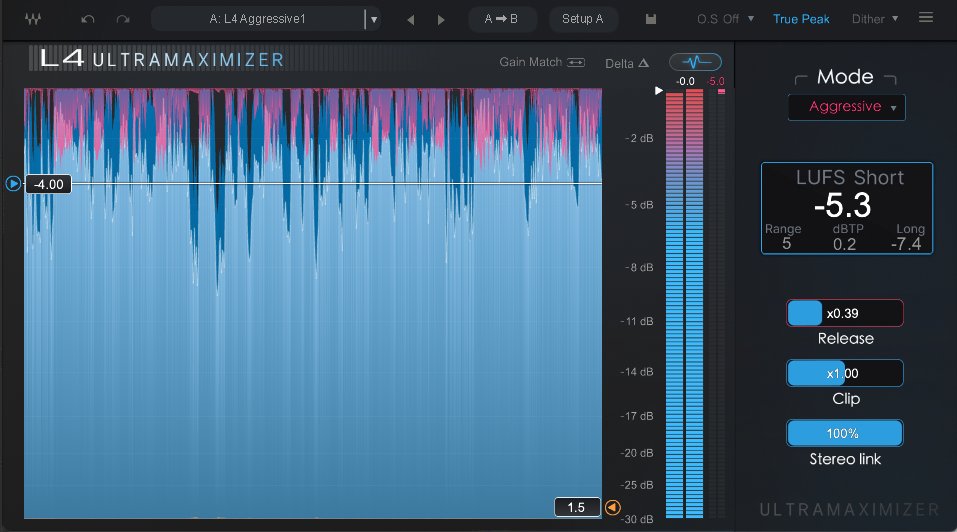Load the previous preset arrow
Image resolution: width=957 pixels, height=532 pixels.
[411, 20]
